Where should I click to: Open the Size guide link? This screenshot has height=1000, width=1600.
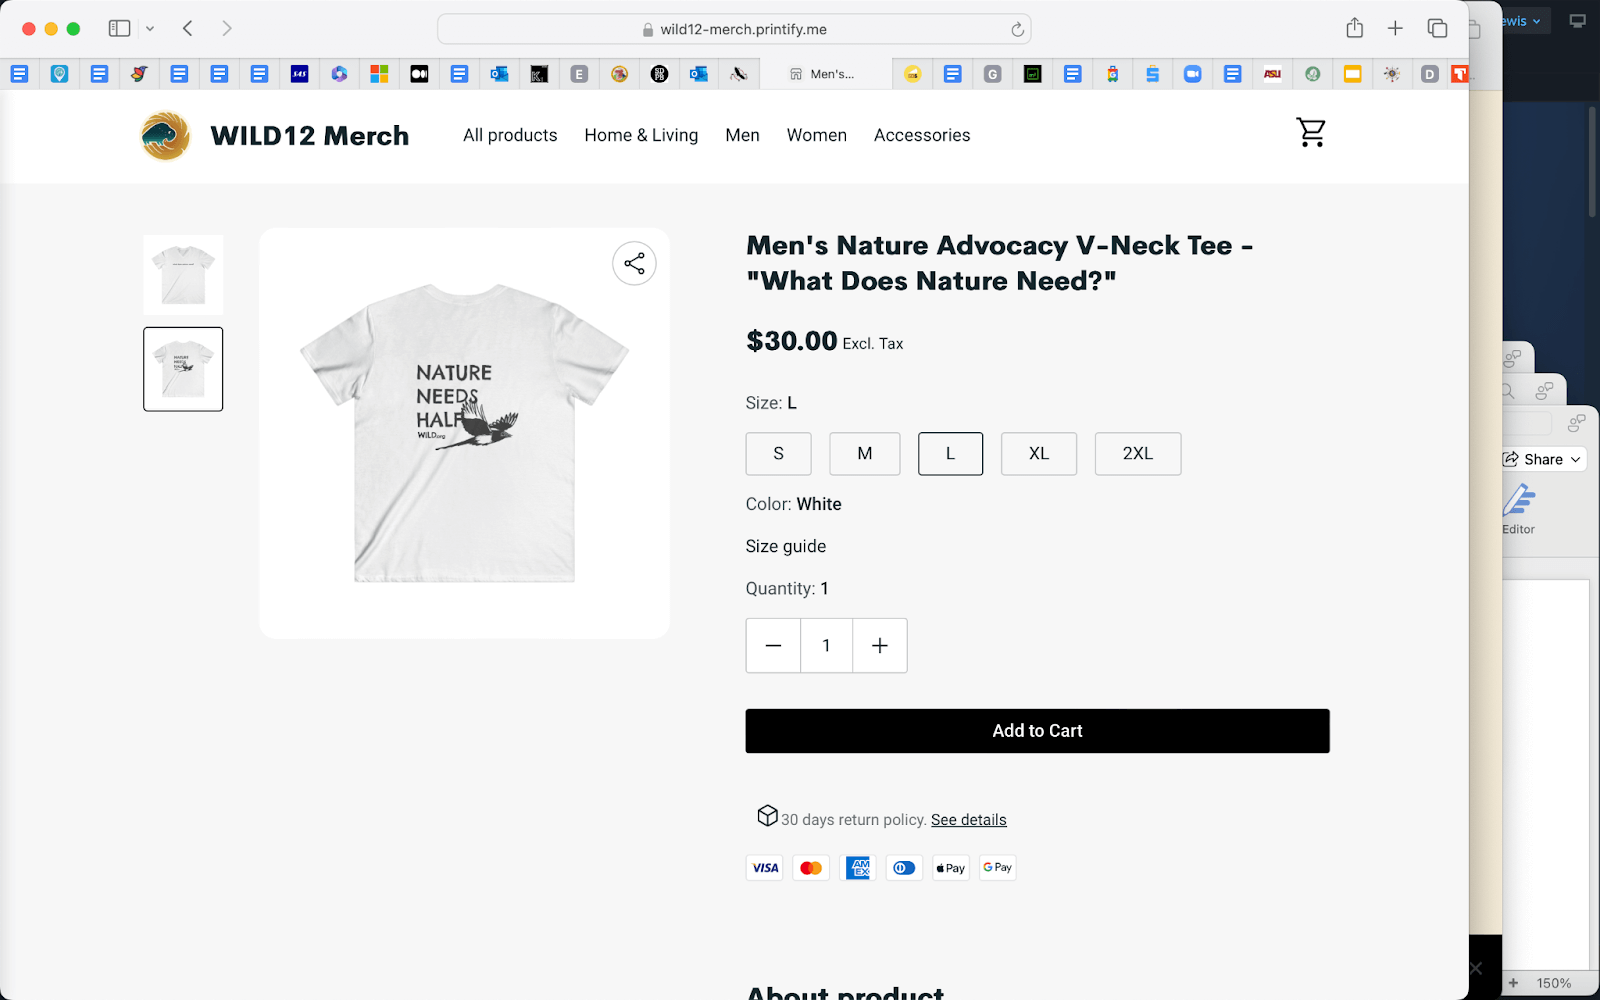(785, 546)
